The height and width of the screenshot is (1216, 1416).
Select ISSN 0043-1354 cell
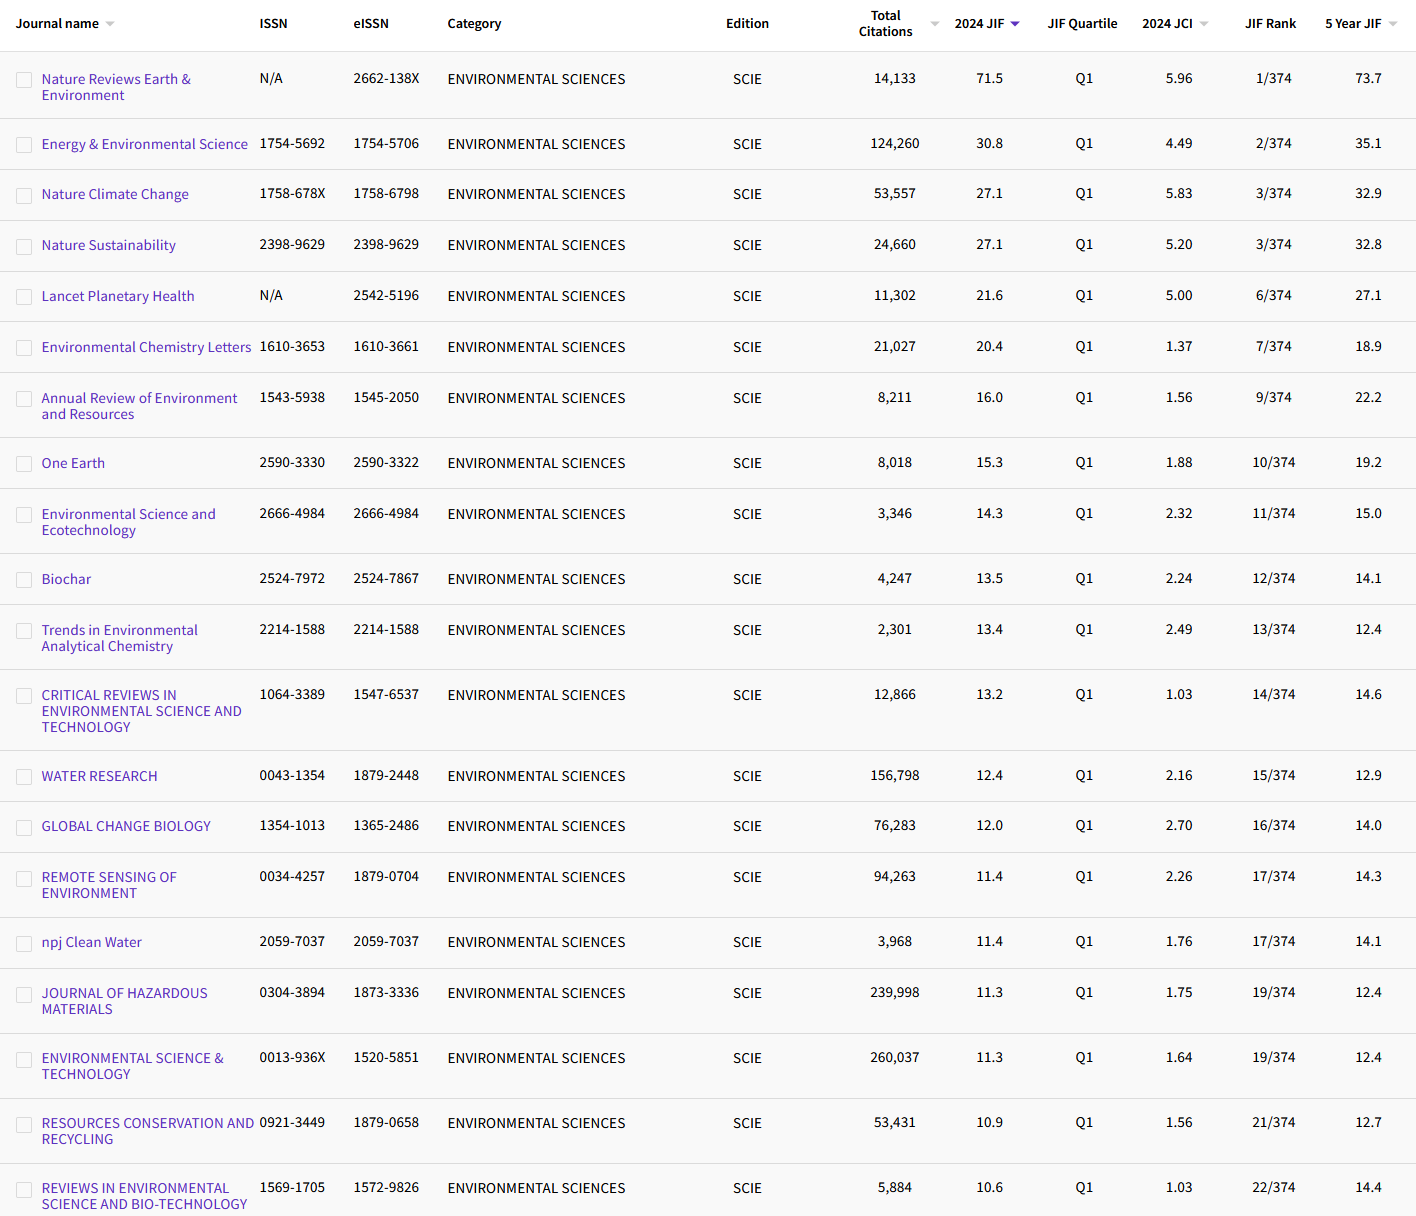[x=292, y=775]
